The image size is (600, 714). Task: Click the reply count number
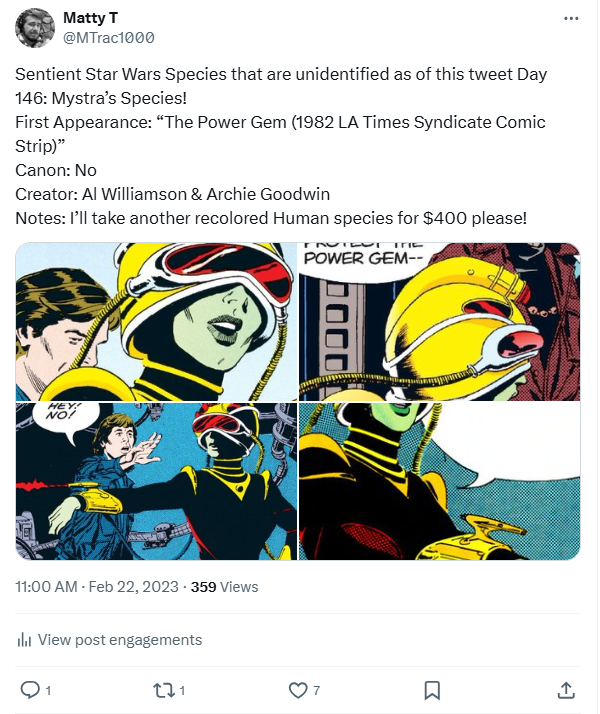48,690
